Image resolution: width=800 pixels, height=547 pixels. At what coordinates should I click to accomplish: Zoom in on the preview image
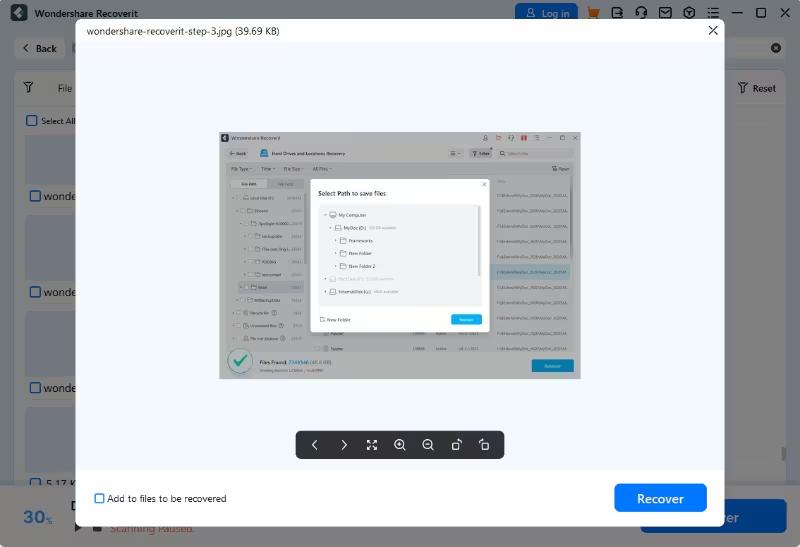(x=400, y=445)
